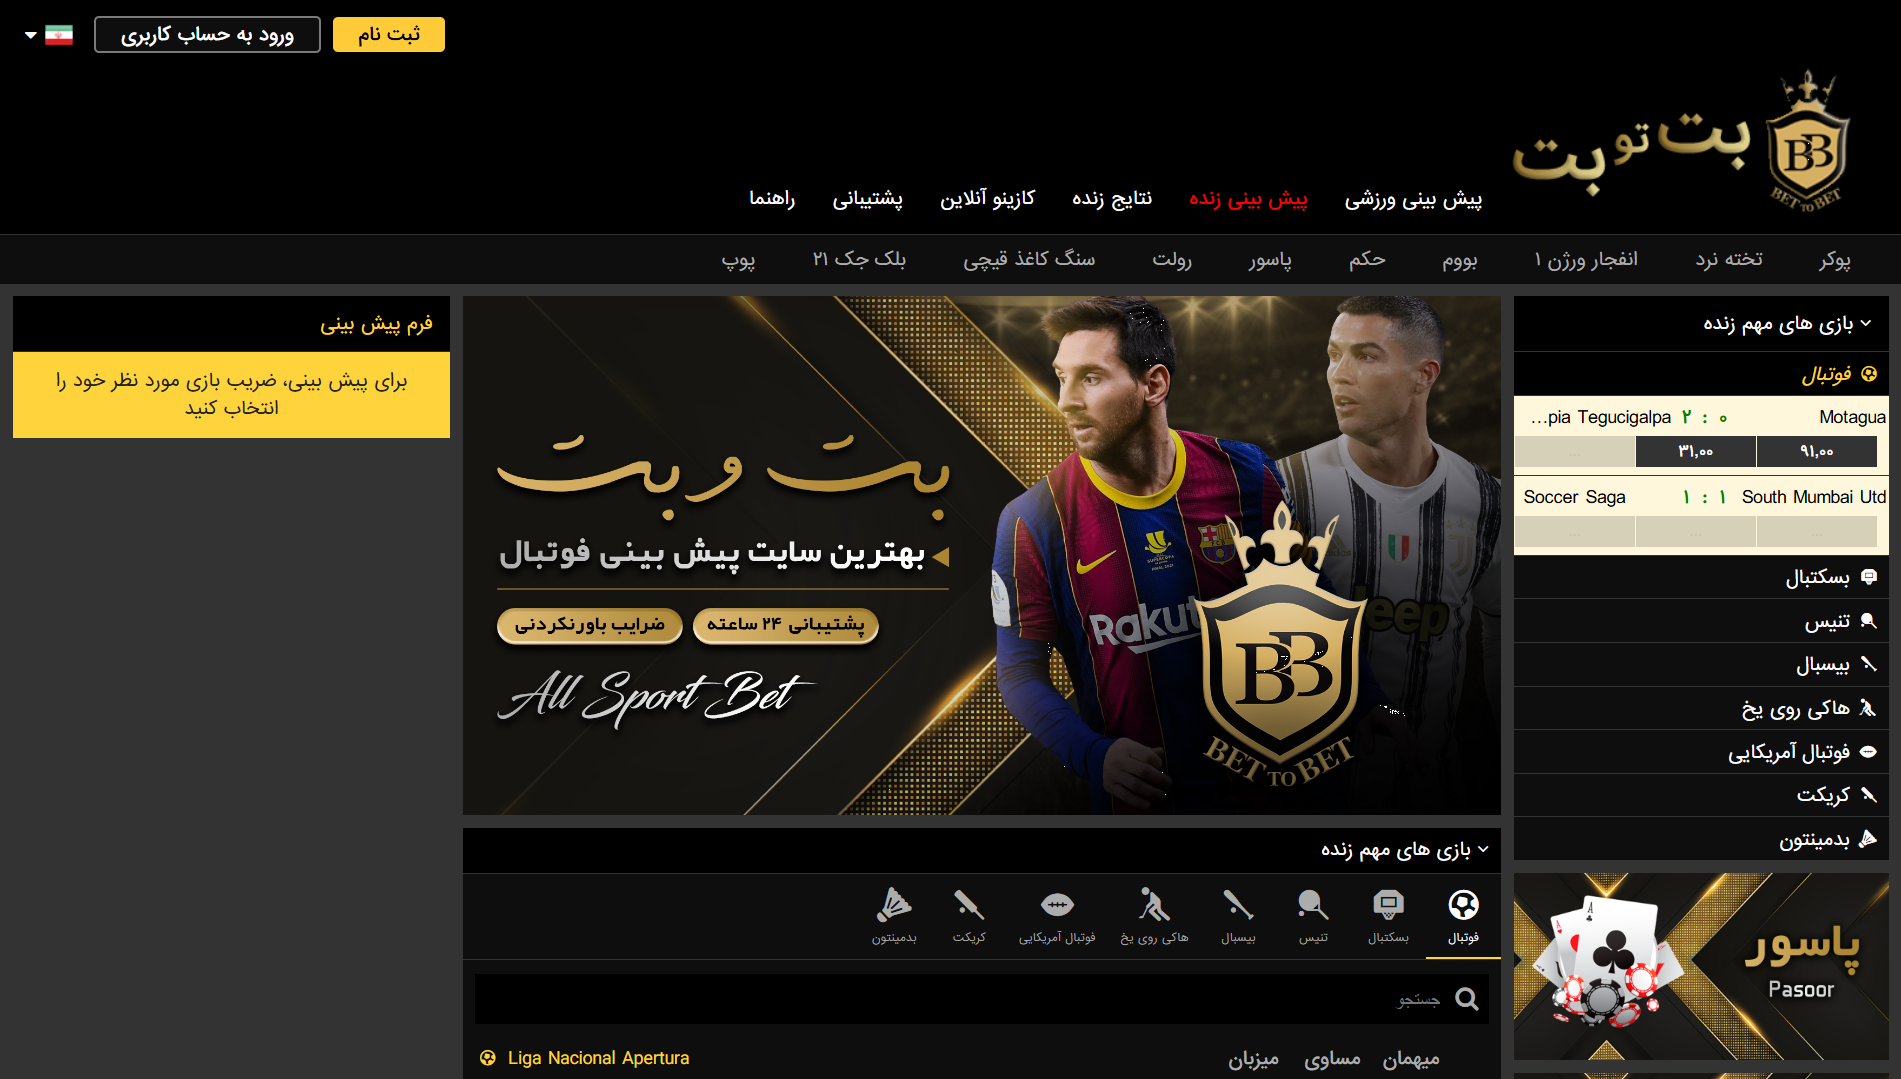Go to the 'بووم' game link

coord(1460,260)
